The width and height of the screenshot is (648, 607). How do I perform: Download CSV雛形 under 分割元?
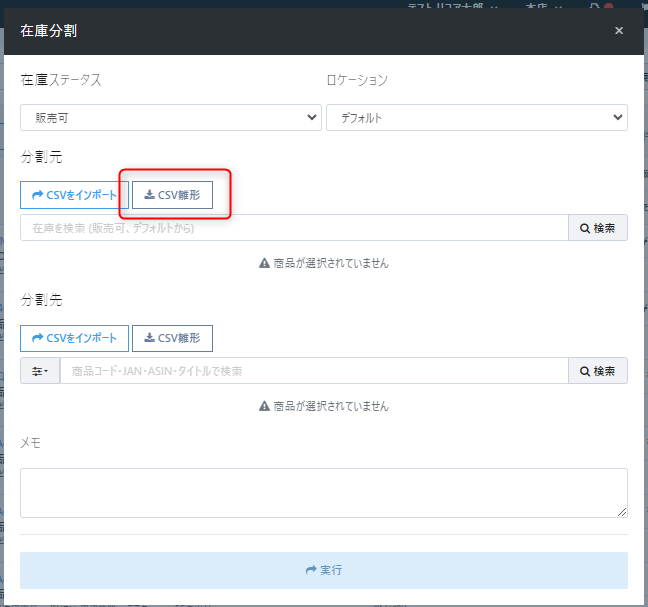(172, 195)
